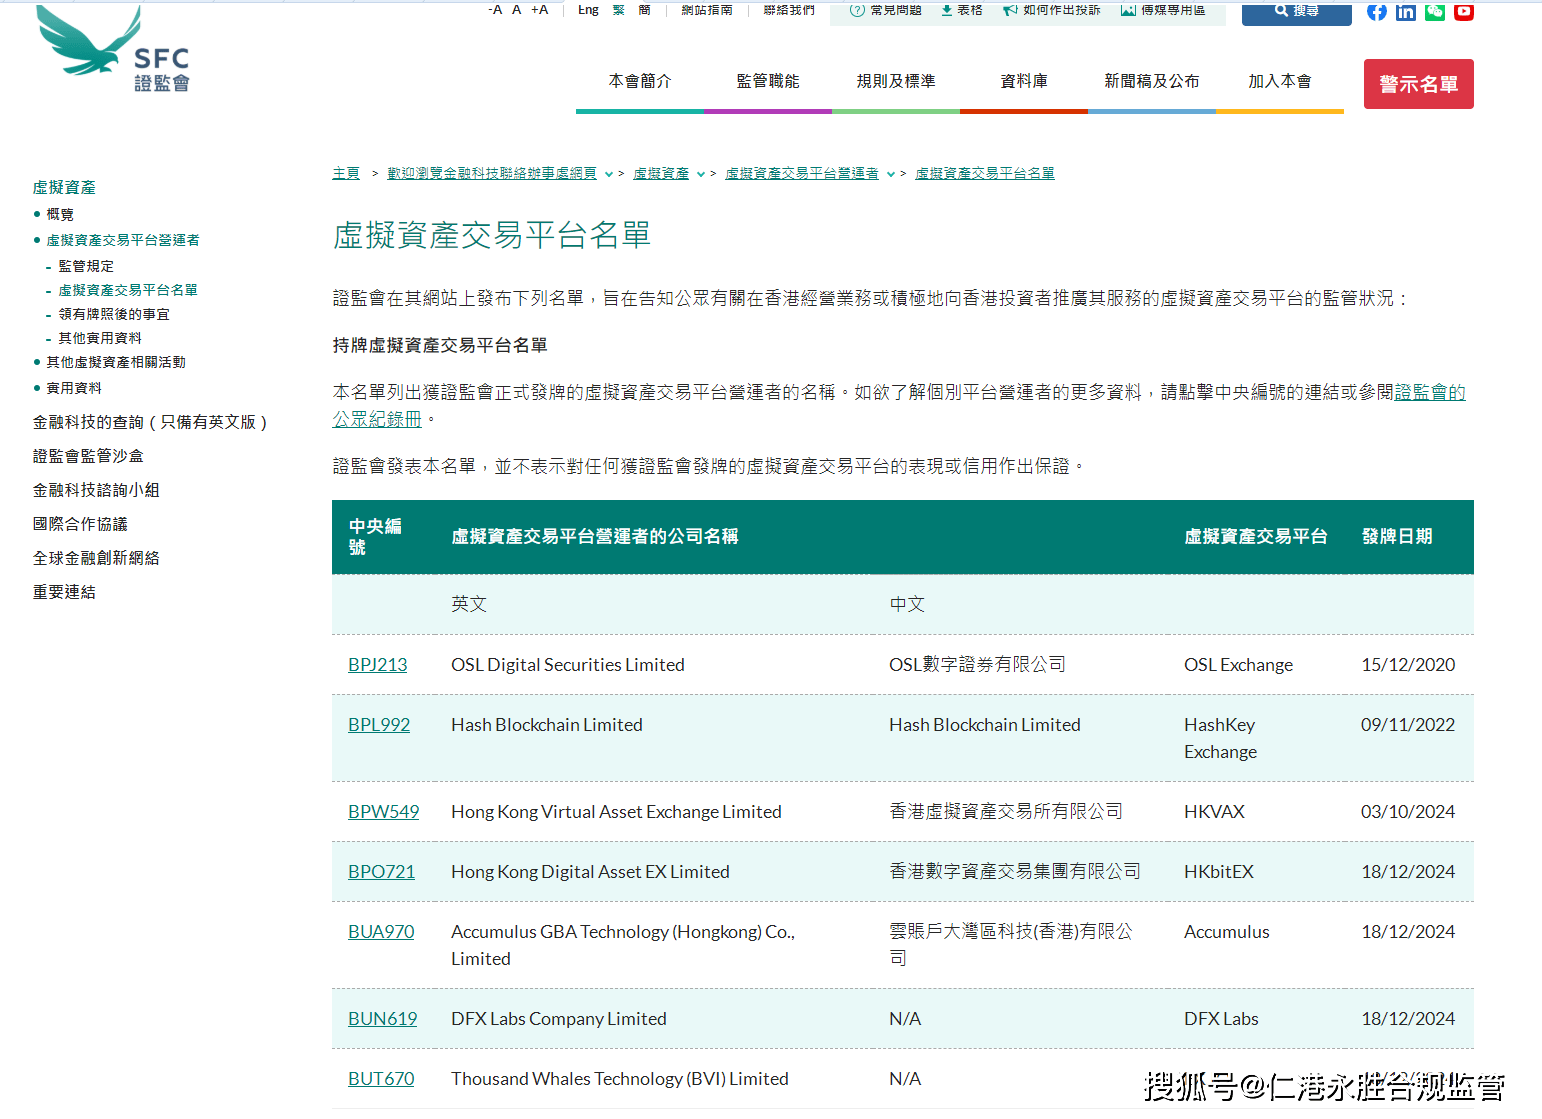Open 其他實用資料 sidebar item
The height and width of the screenshot is (1119, 1542).
click(x=100, y=338)
